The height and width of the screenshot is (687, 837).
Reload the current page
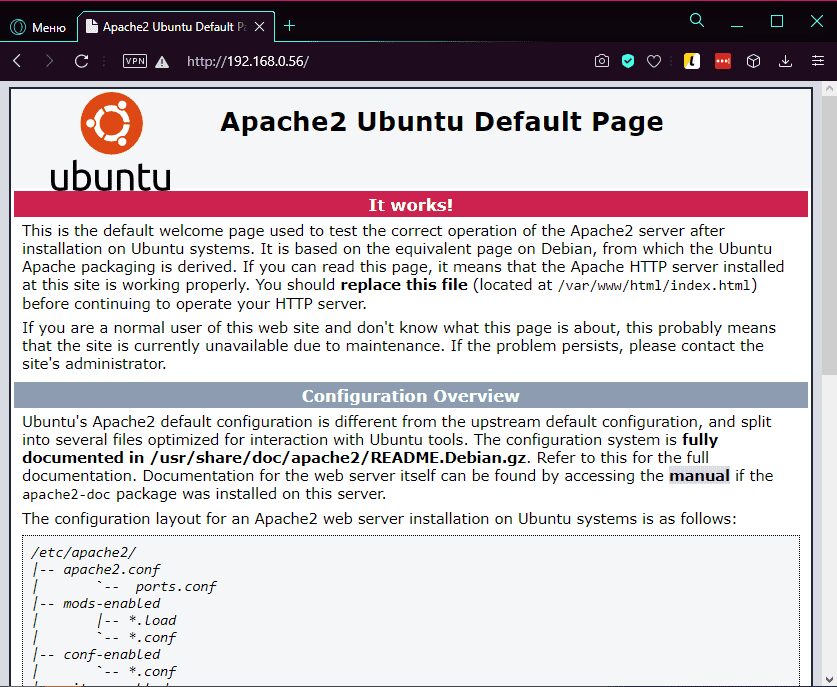click(82, 60)
